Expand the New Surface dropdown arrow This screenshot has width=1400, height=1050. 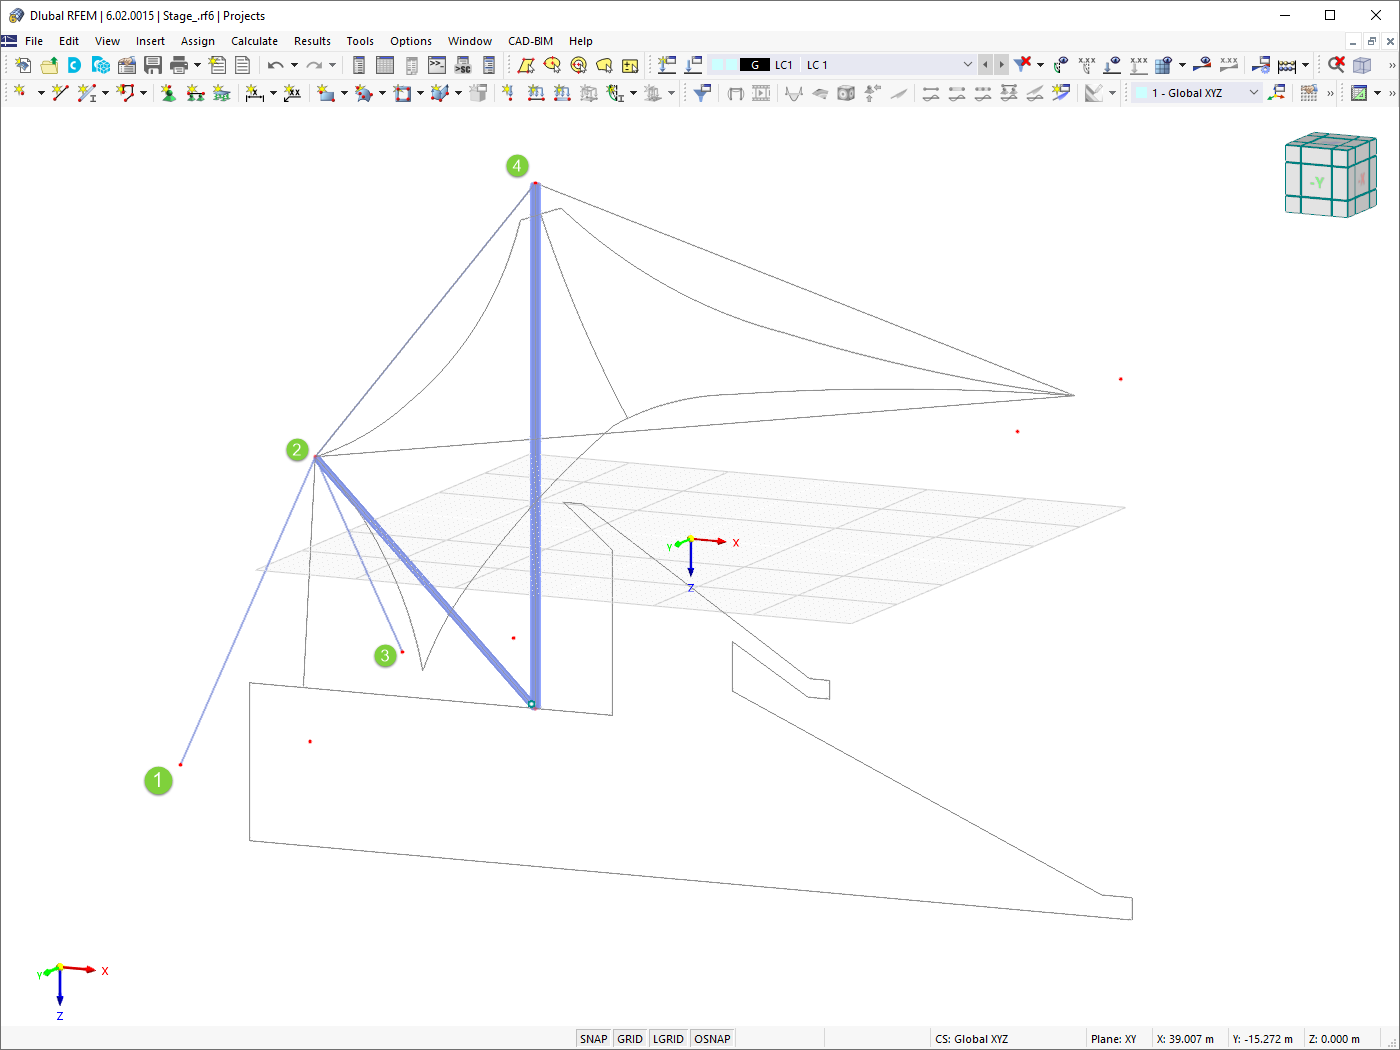tap(344, 93)
